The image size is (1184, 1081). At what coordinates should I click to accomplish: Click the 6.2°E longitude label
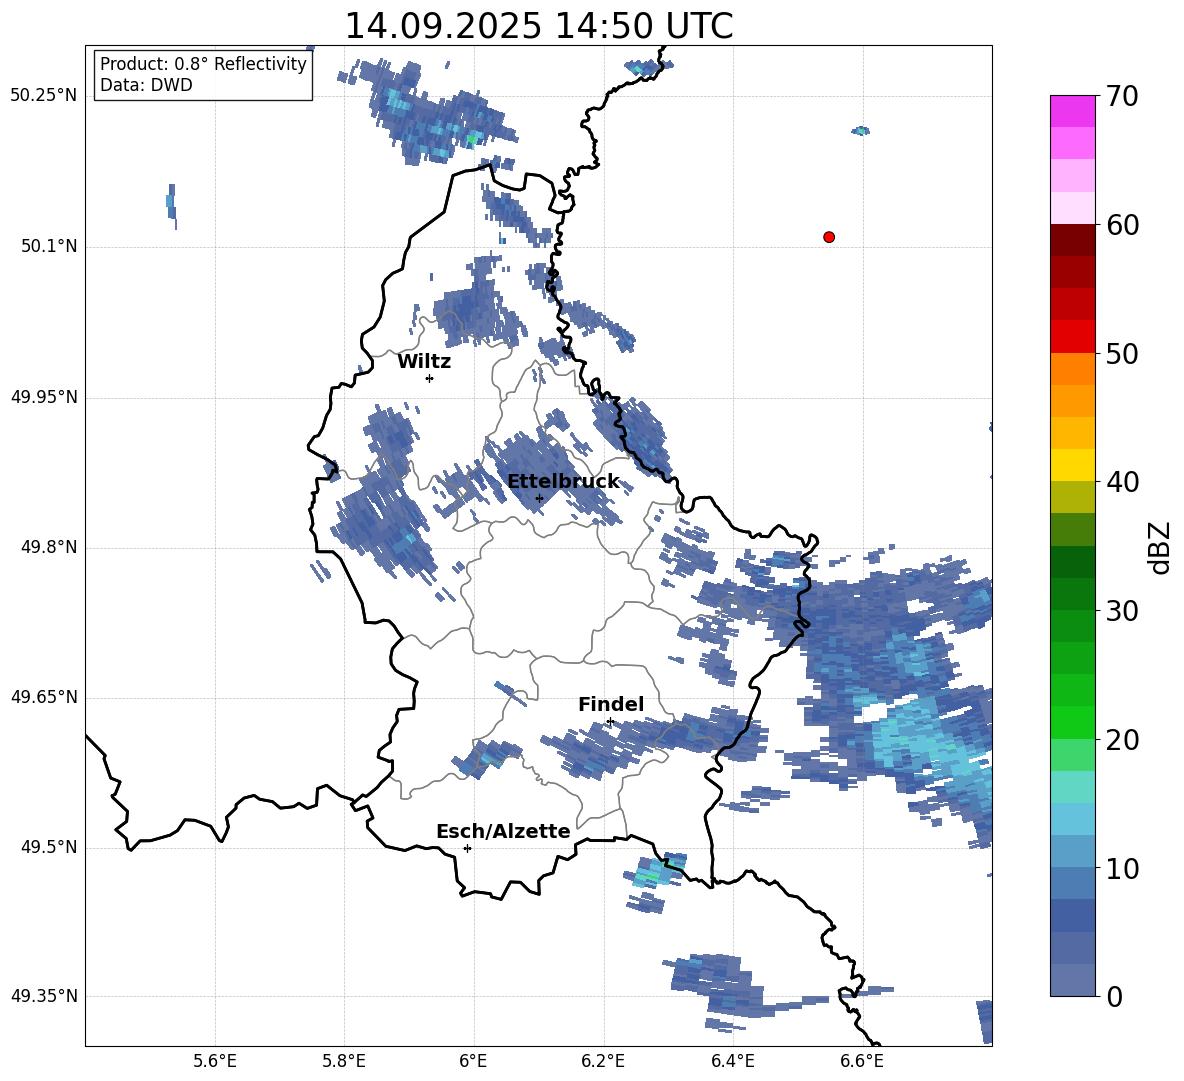pyautogui.click(x=603, y=1061)
